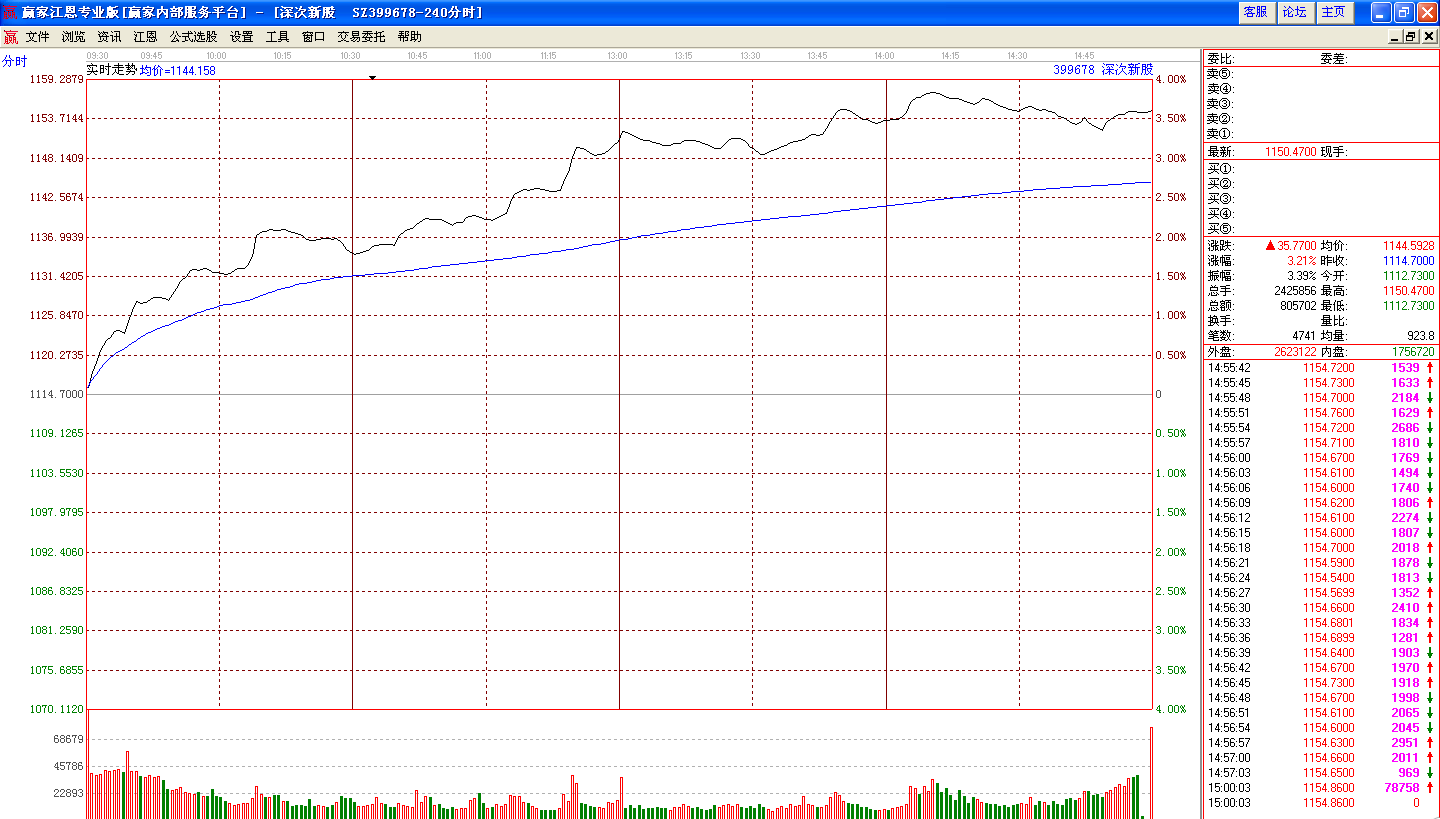The height and width of the screenshot is (819, 1440).
Task: Click the 09:30 time axis label
Action: pyautogui.click(x=97, y=55)
